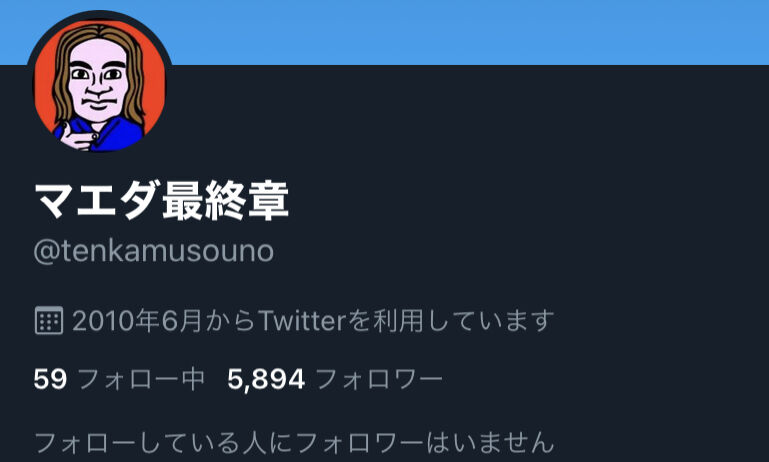Image resolution: width=769 pixels, height=462 pixels.
Task: Tap the 2010年6月 join date text
Action: pos(137,321)
